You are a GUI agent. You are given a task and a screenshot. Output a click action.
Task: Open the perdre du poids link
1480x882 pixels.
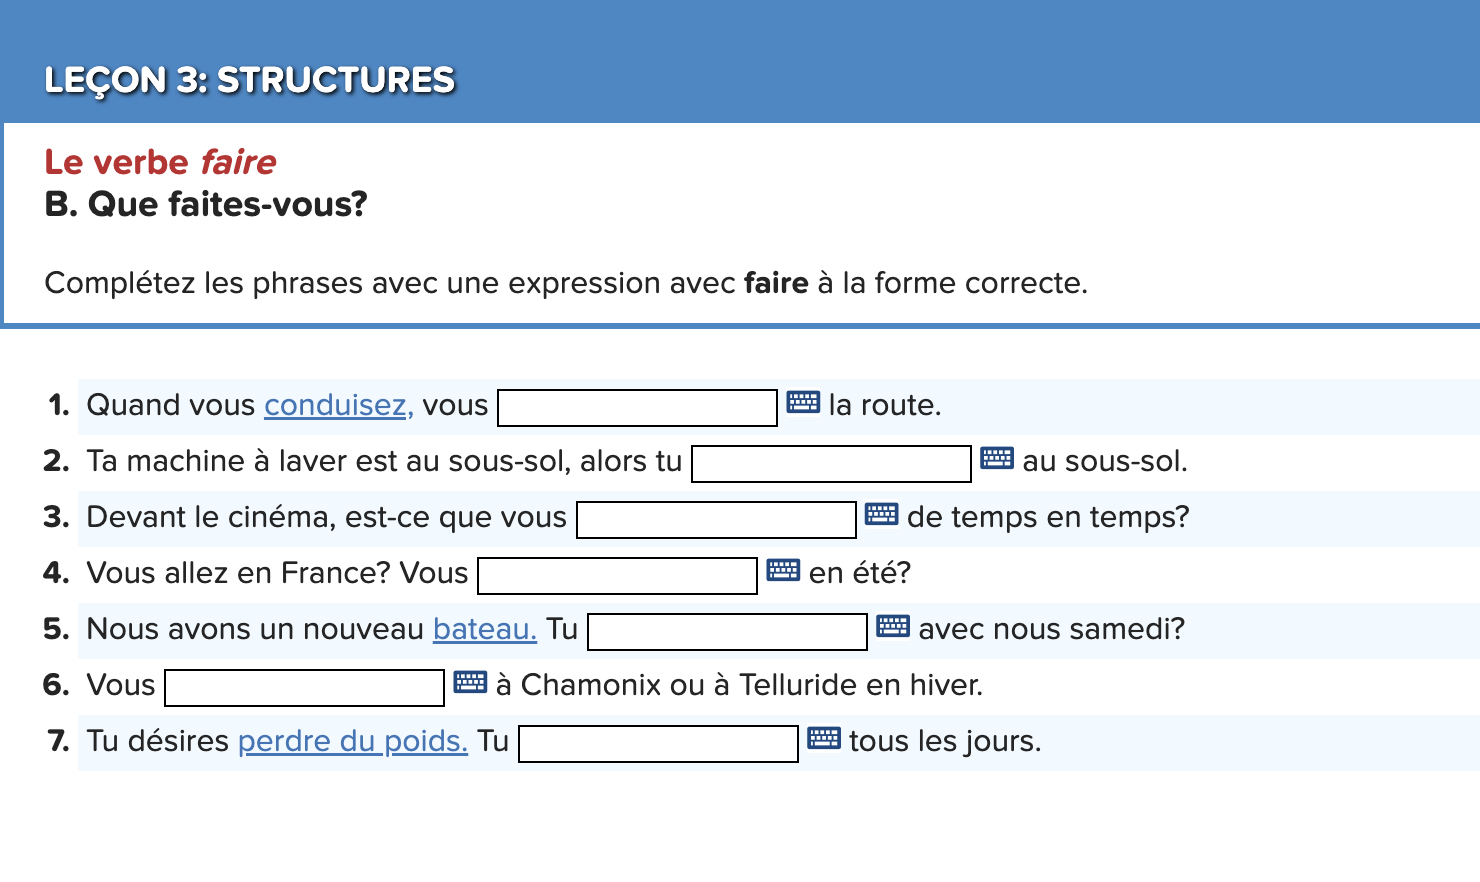[x=352, y=741]
